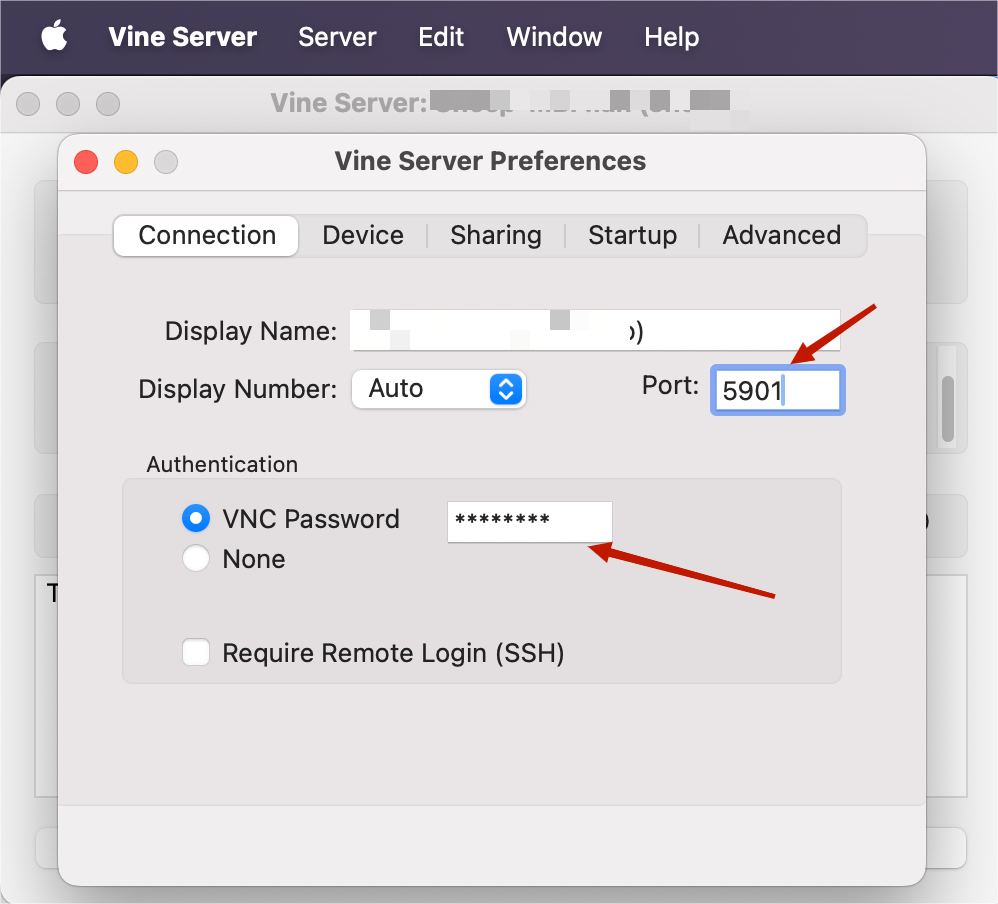Open the Sharing tab

496,236
